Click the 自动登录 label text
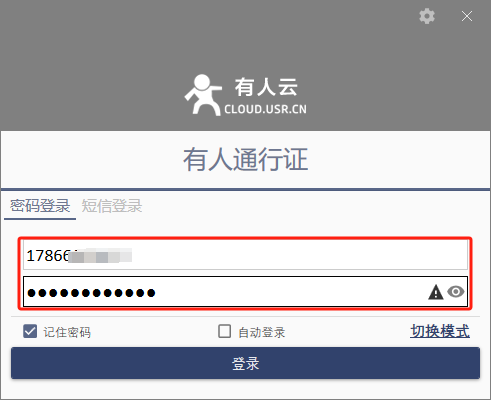 (262, 332)
